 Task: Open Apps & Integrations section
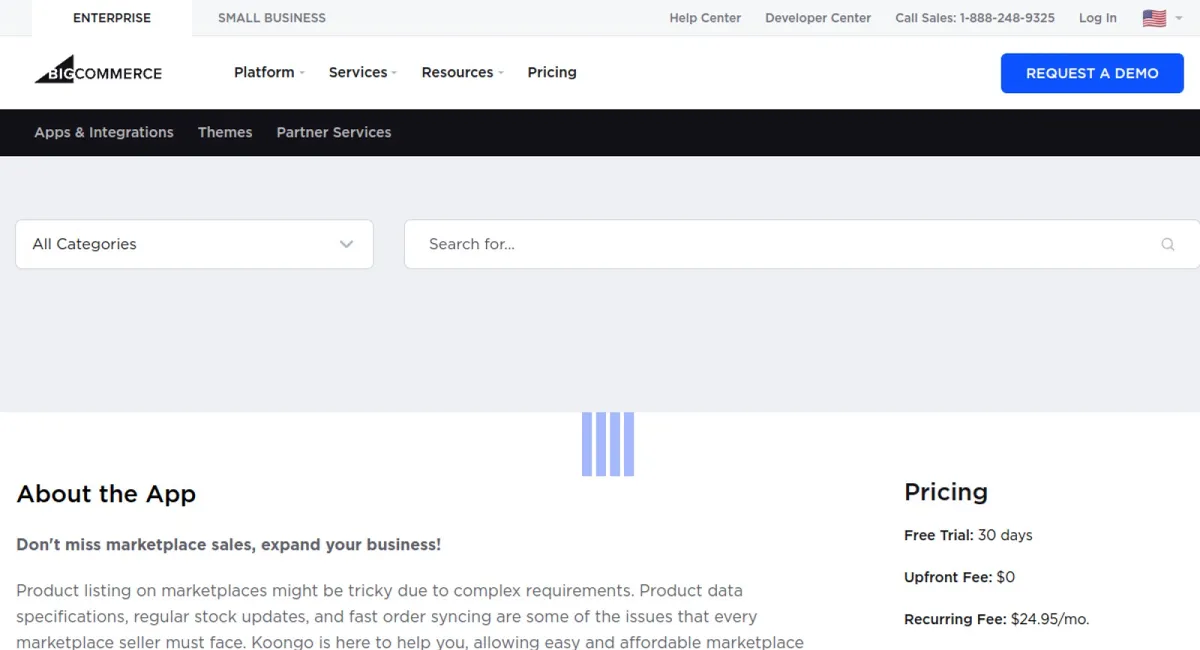pos(104,132)
